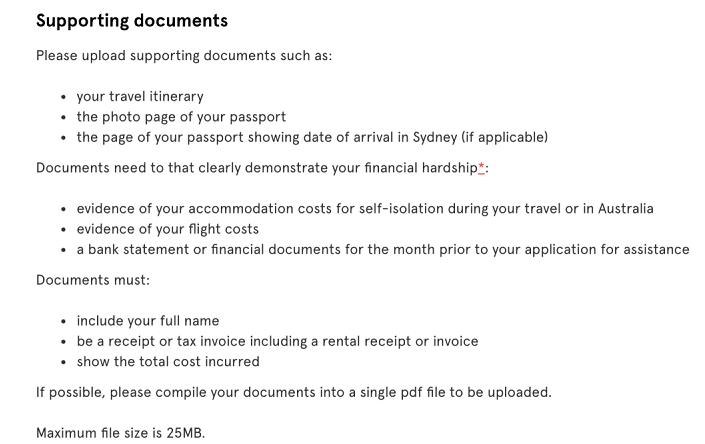Click the 'receipt or tax invoice' bullet

(277, 341)
